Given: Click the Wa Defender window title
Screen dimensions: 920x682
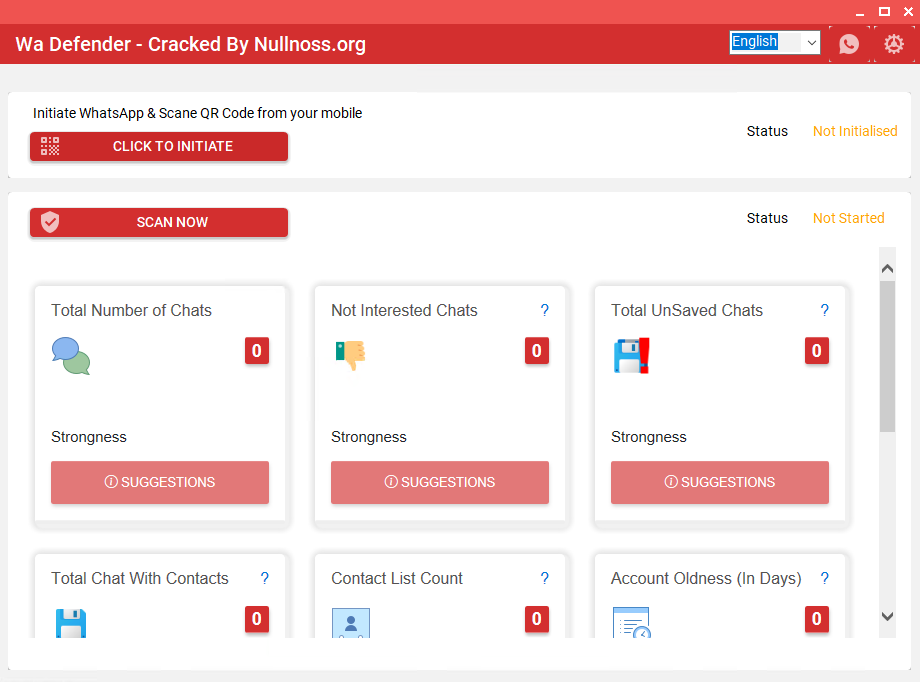Looking at the screenshot, I should tap(191, 44).
